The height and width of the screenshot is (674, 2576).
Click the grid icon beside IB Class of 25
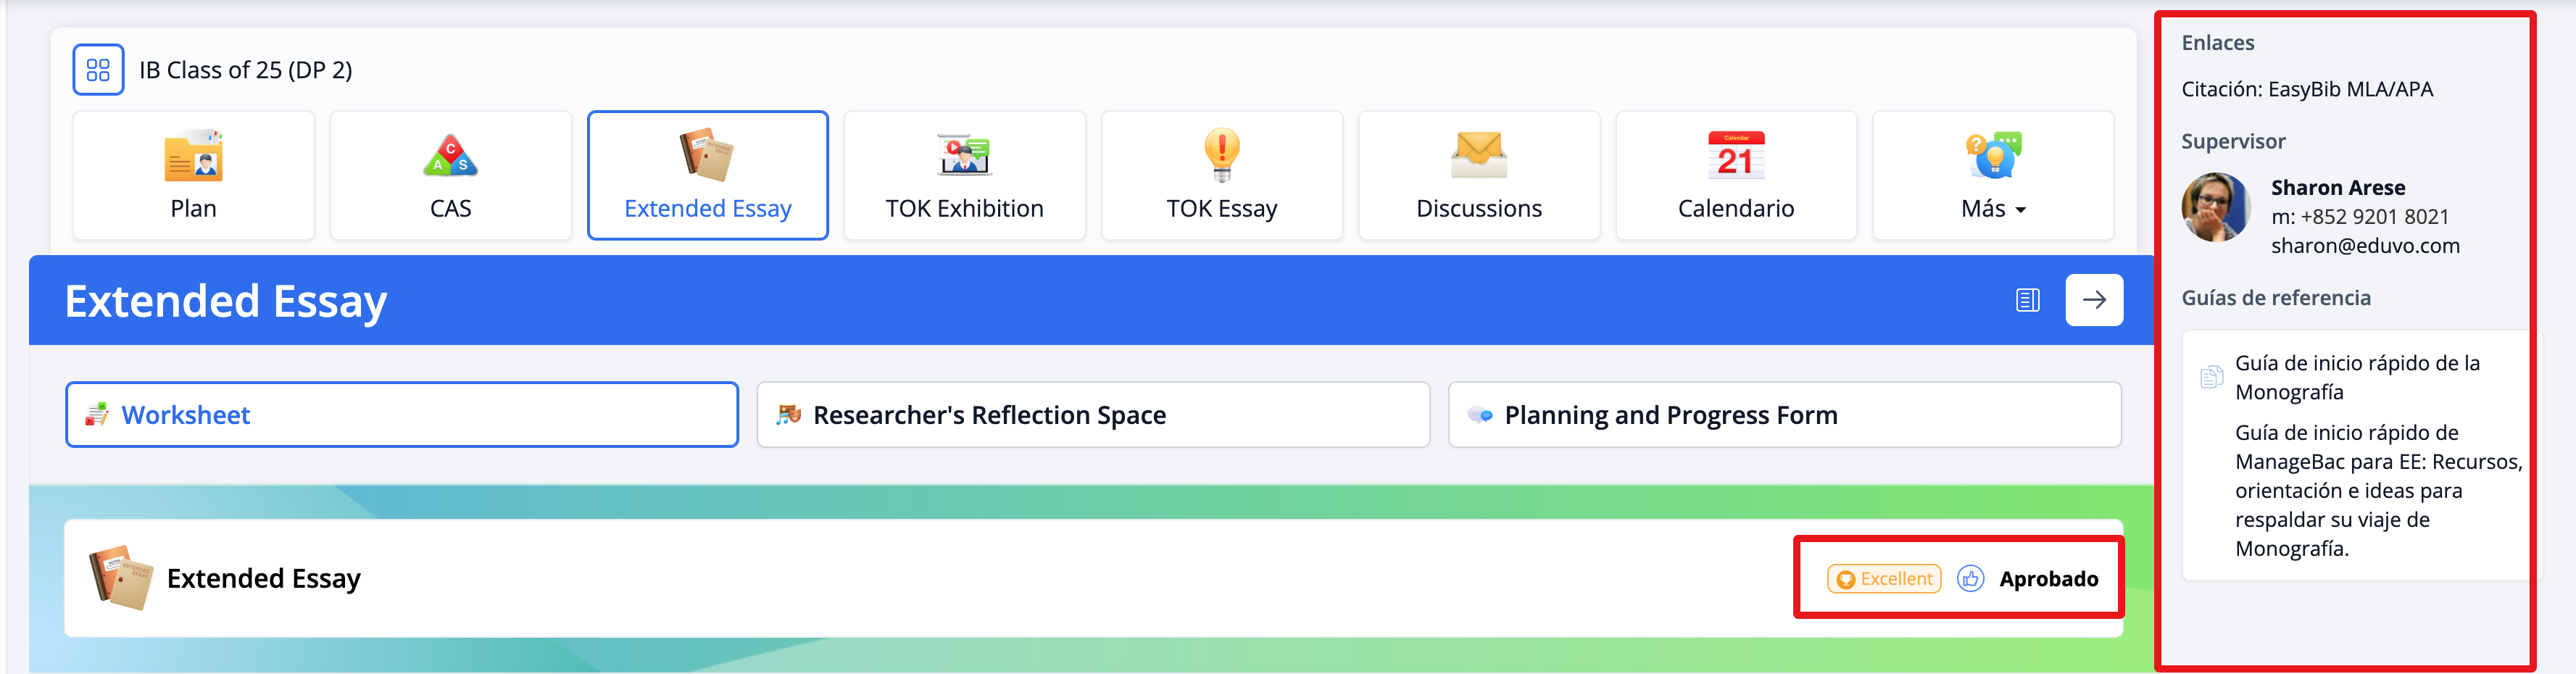pyautogui.click(x=98, y=70)
